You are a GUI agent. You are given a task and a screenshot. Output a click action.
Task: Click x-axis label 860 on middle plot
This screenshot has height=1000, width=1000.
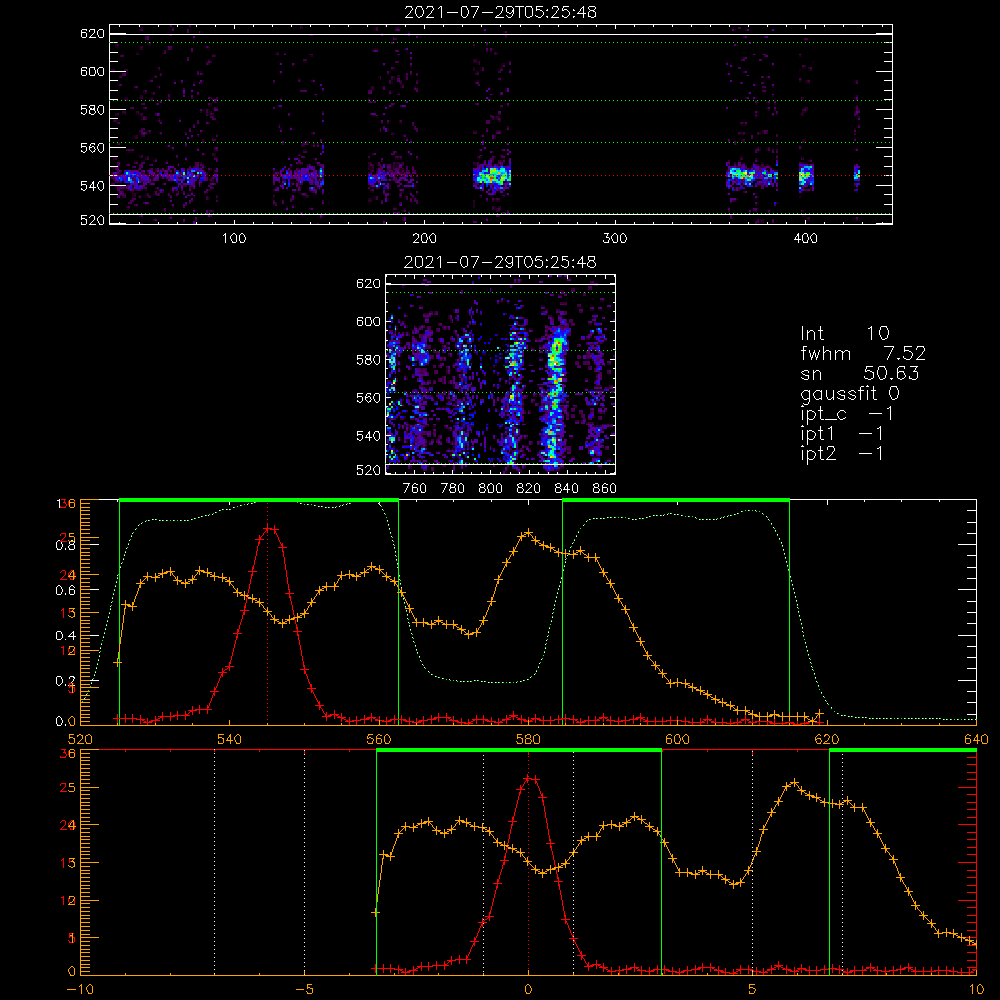(605, 489)
